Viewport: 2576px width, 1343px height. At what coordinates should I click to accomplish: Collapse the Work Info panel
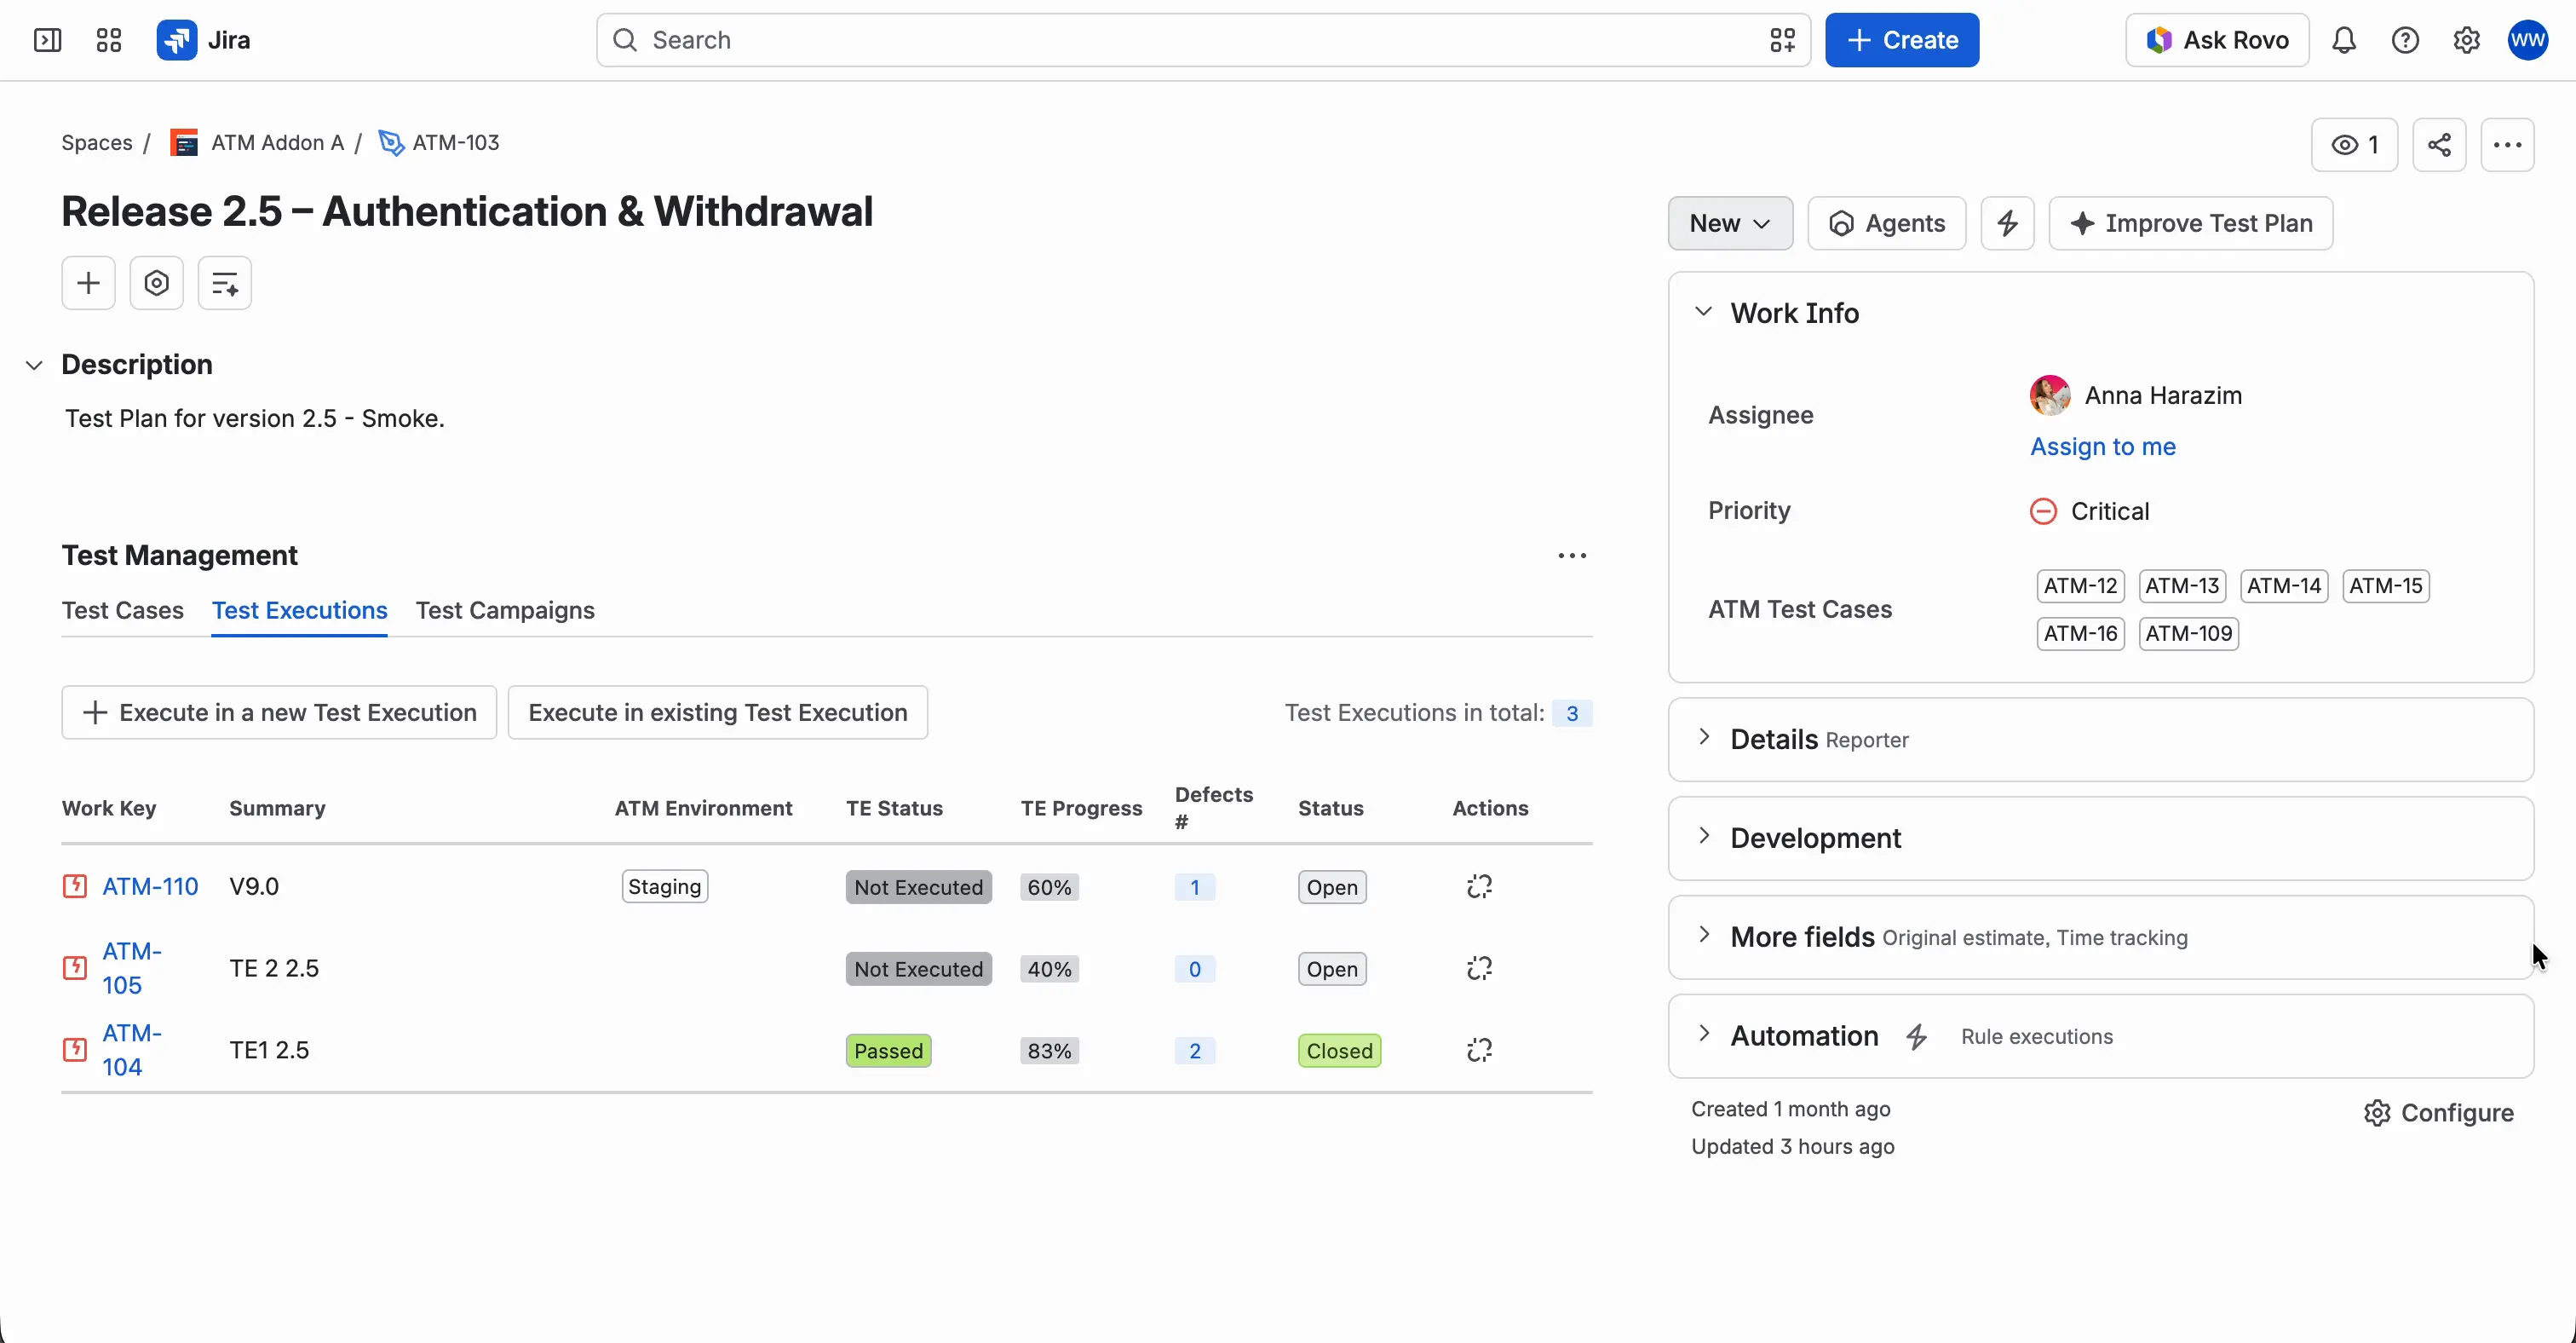(x=1703, y=312)
